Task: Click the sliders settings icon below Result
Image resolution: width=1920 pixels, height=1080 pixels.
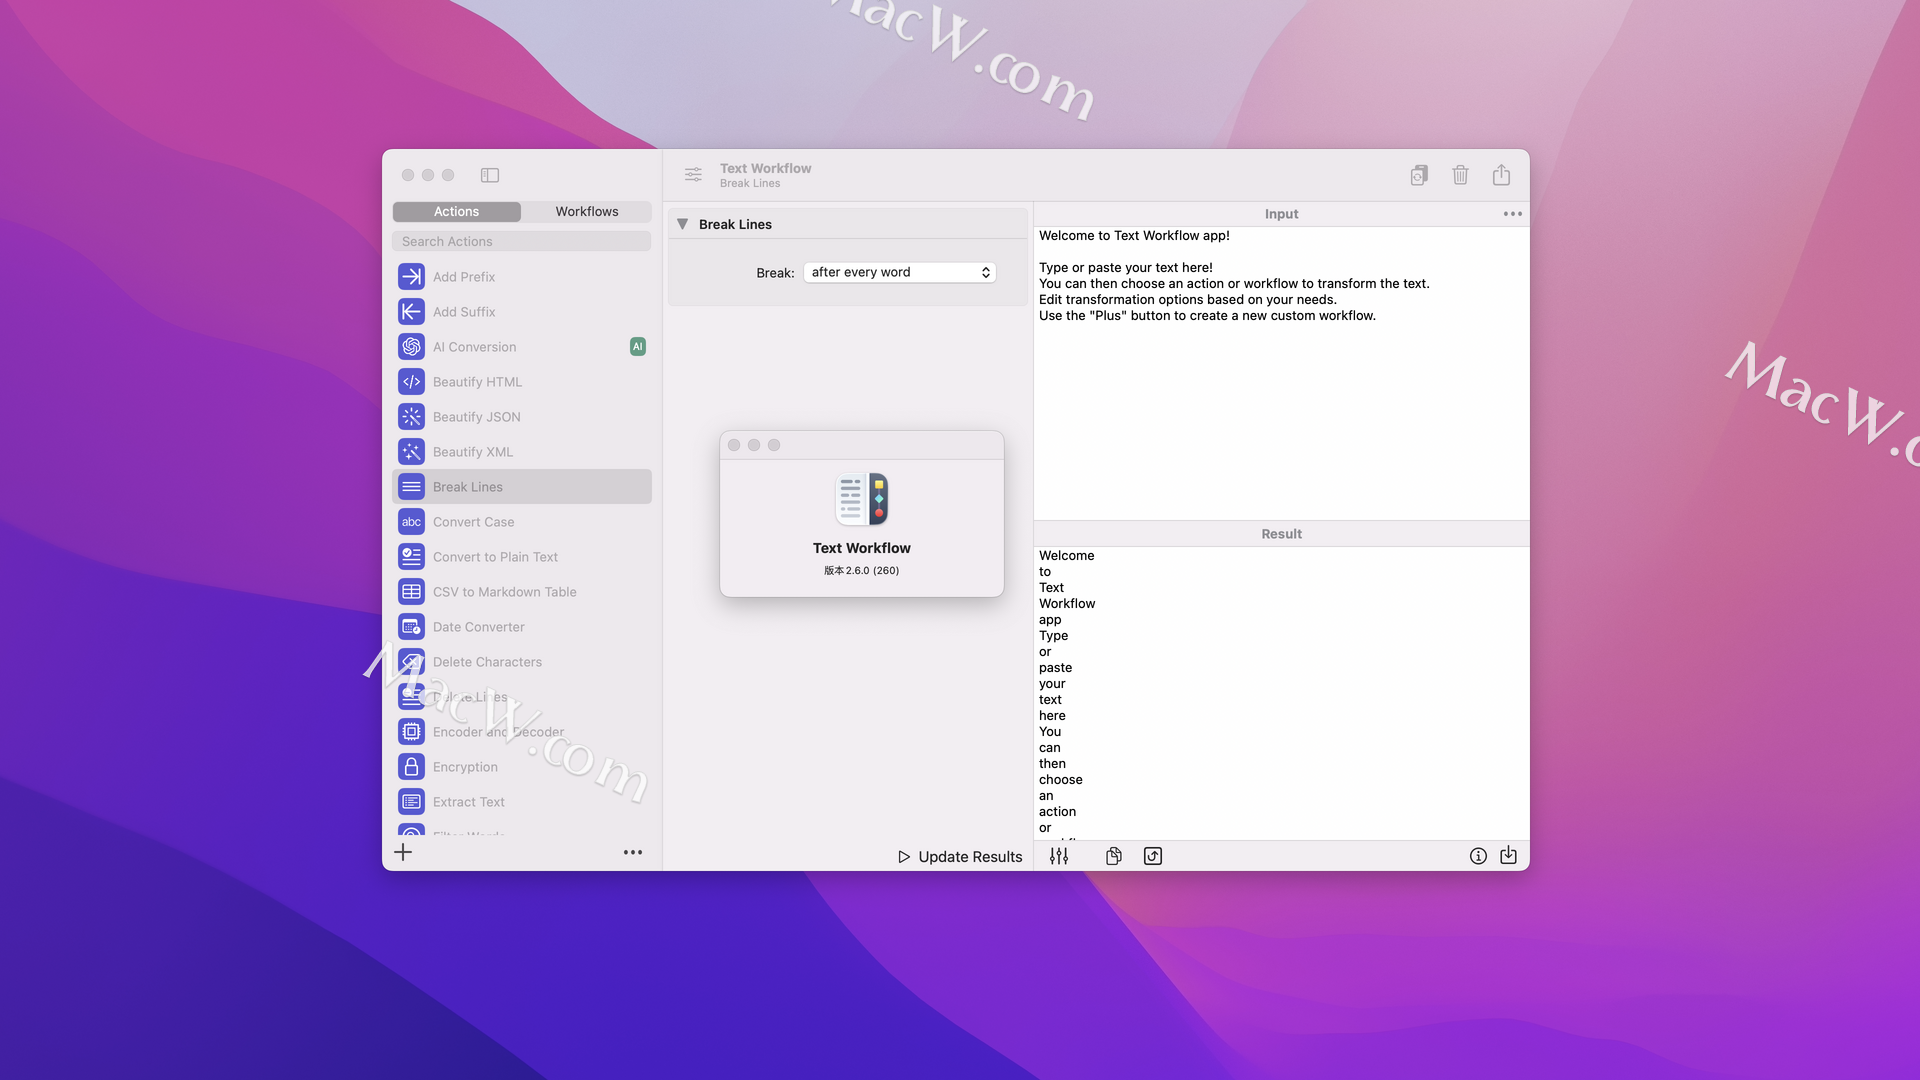Action: (1059, 856)
